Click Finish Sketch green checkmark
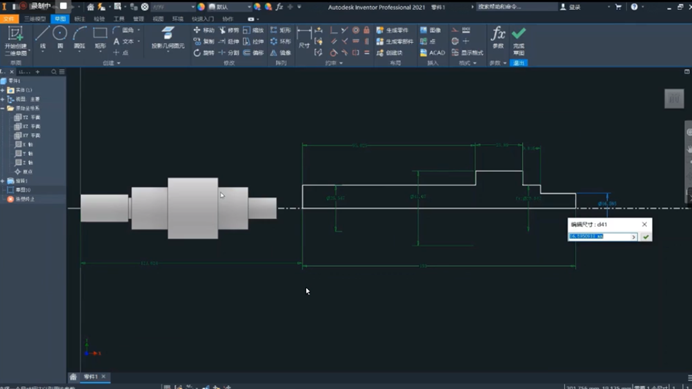The height and width of the screenshot is (389, 692). [519, 41]
